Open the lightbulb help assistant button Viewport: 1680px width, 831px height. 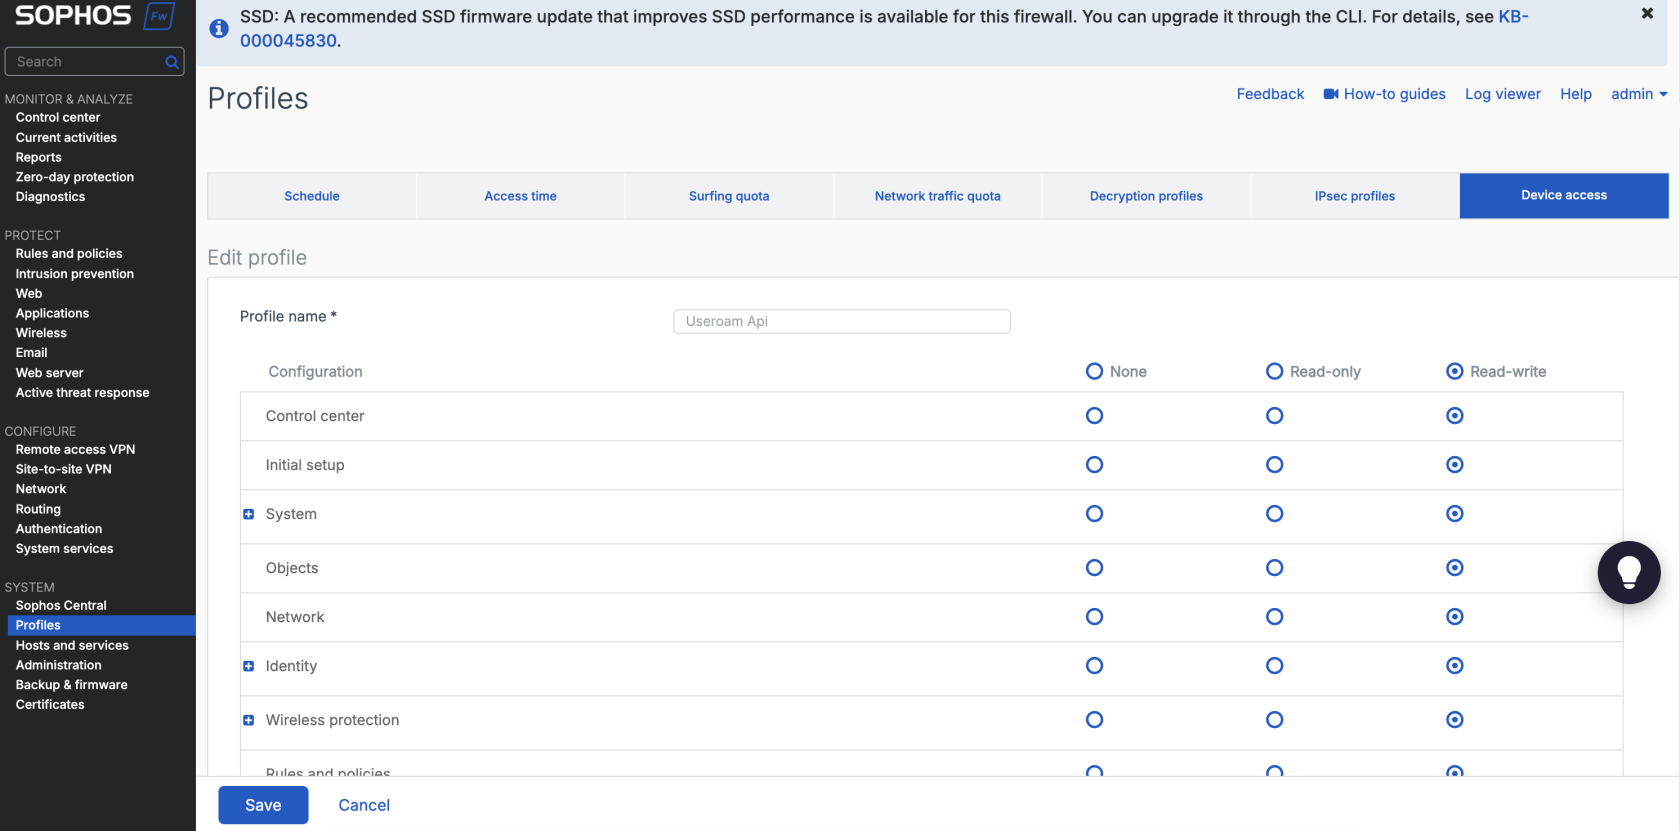[x=1629, y=572]
